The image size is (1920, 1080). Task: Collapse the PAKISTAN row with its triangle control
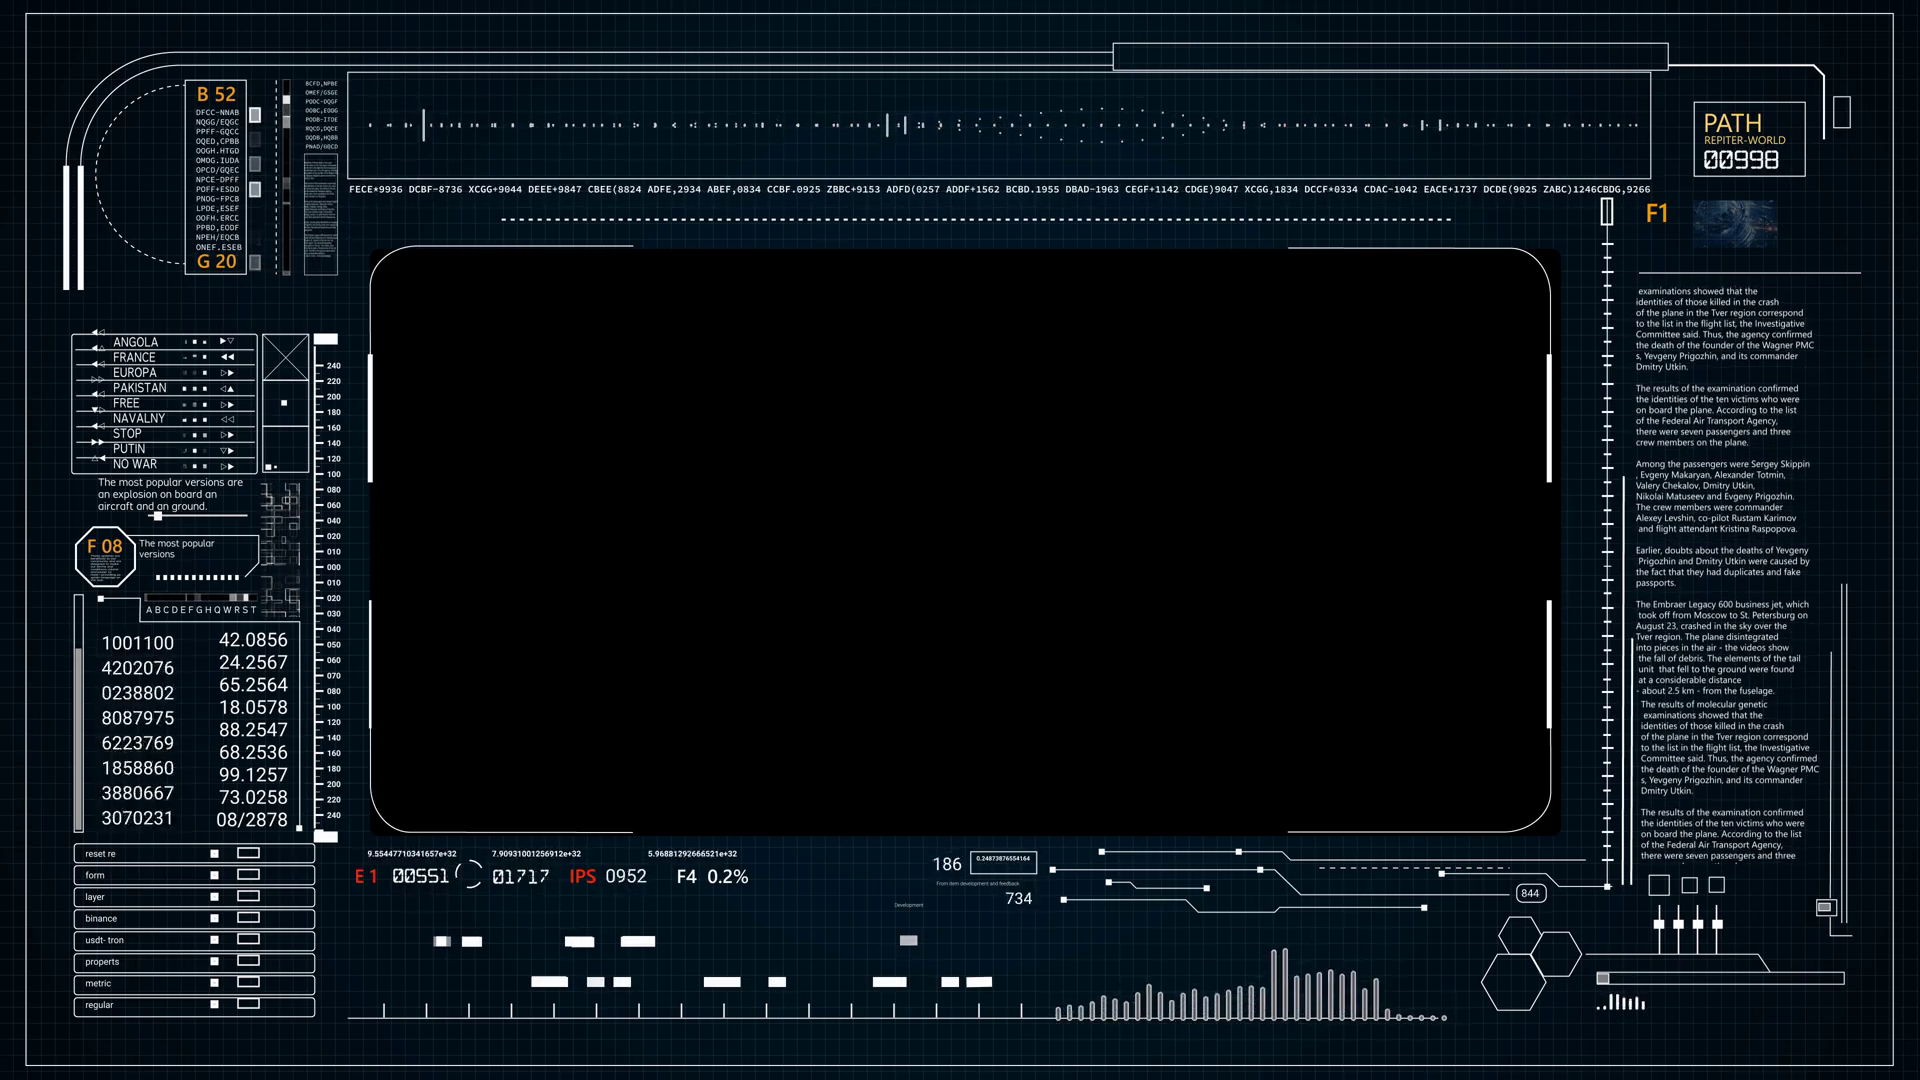pos(225,388)
